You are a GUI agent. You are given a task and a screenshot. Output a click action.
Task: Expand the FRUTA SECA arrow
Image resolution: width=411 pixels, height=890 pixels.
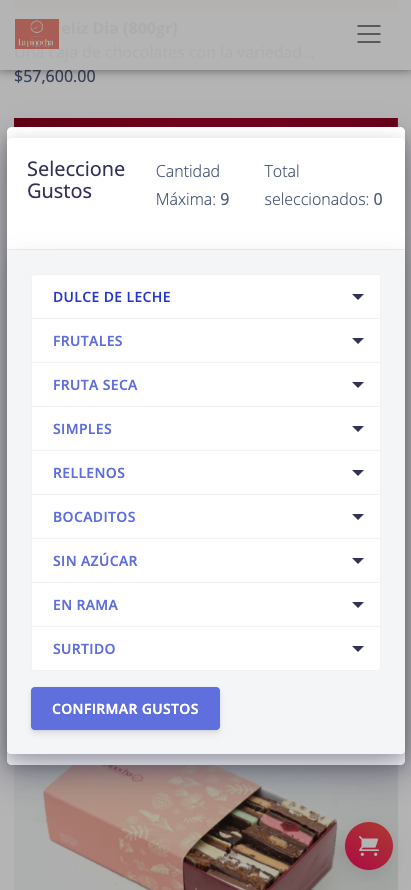coord(358,385)
